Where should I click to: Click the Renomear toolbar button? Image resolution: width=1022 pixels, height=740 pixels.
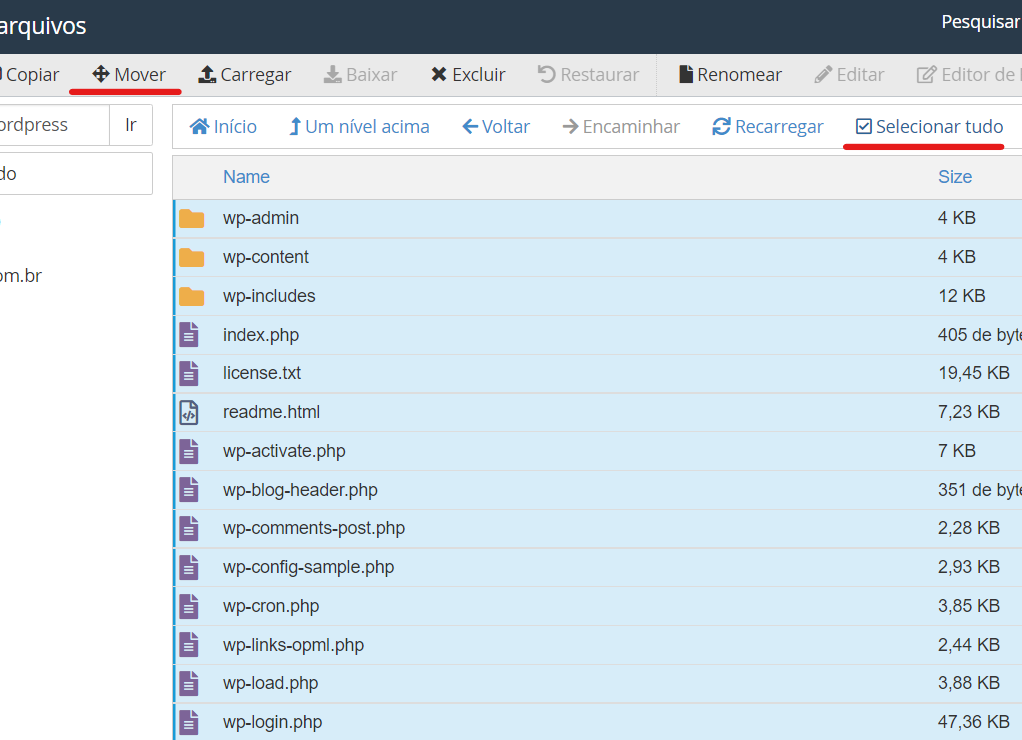730,74
